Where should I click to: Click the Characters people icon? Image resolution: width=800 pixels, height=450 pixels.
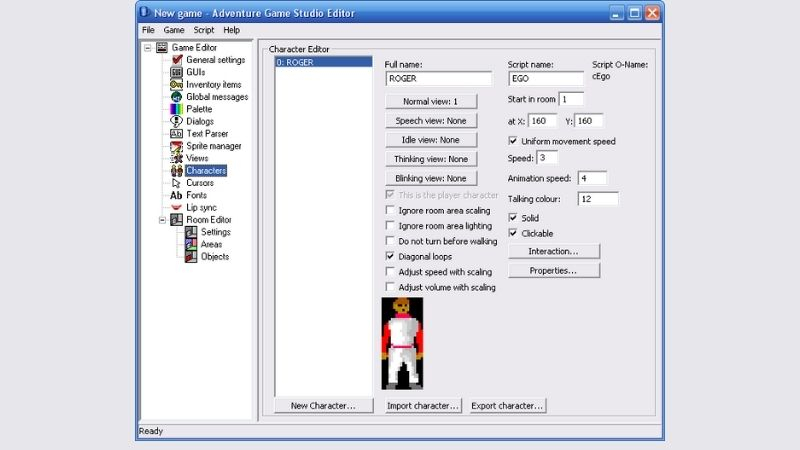(177, 170)
